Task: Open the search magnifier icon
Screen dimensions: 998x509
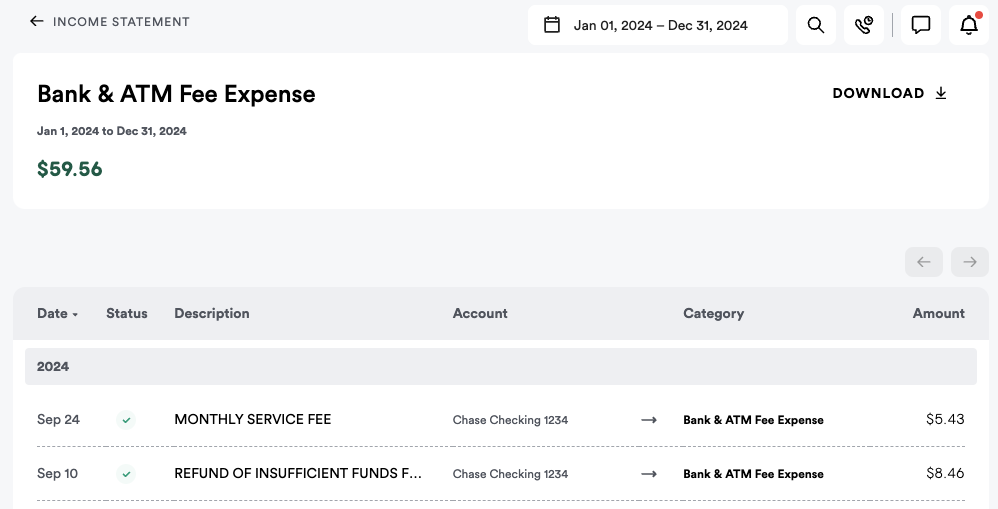Action: [x=816, y=25]
